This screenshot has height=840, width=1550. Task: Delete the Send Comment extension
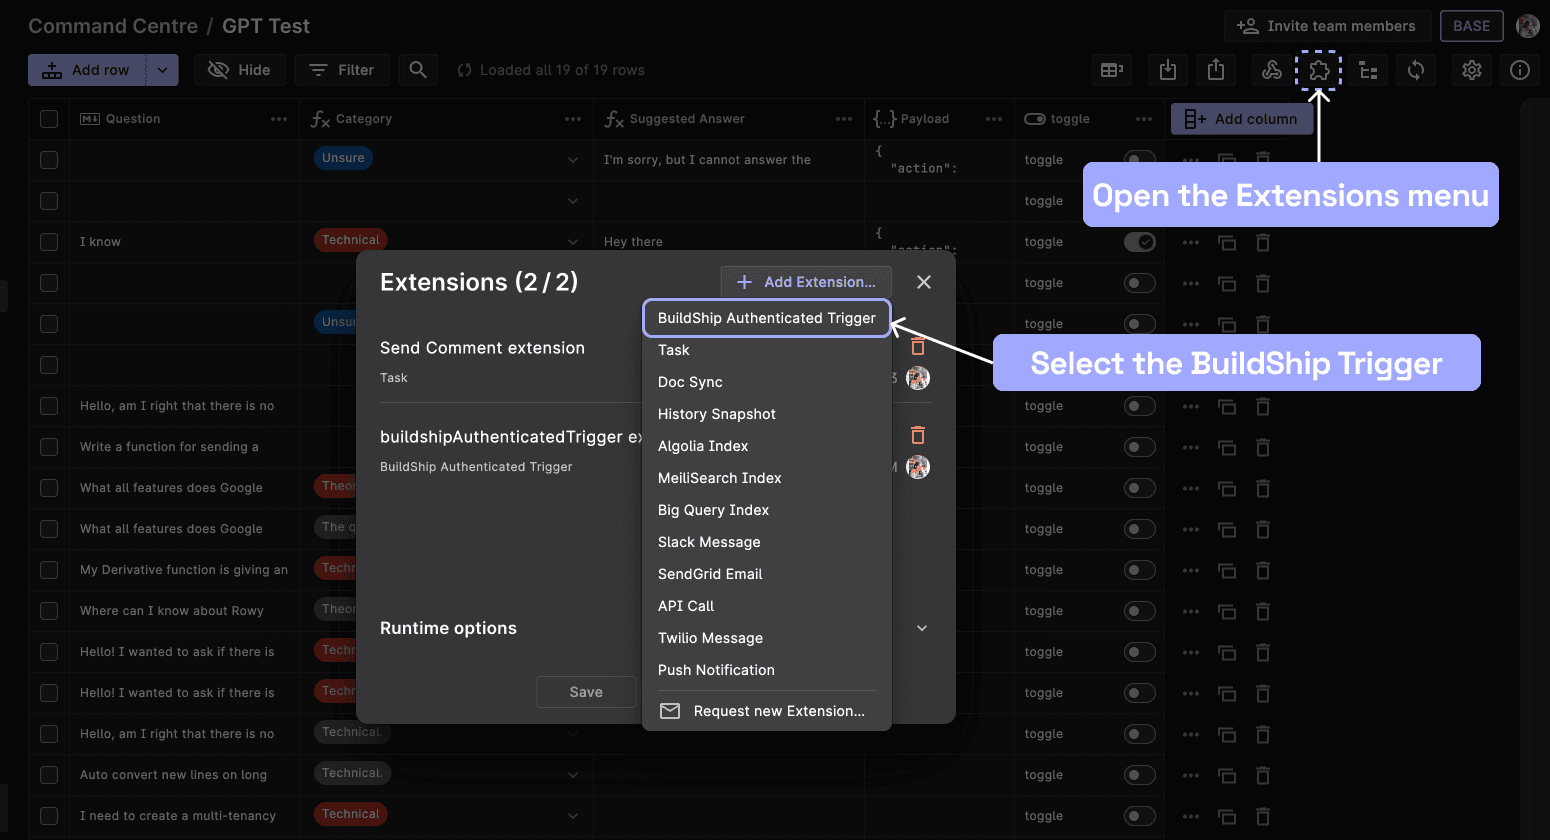[x=917, y=347]
